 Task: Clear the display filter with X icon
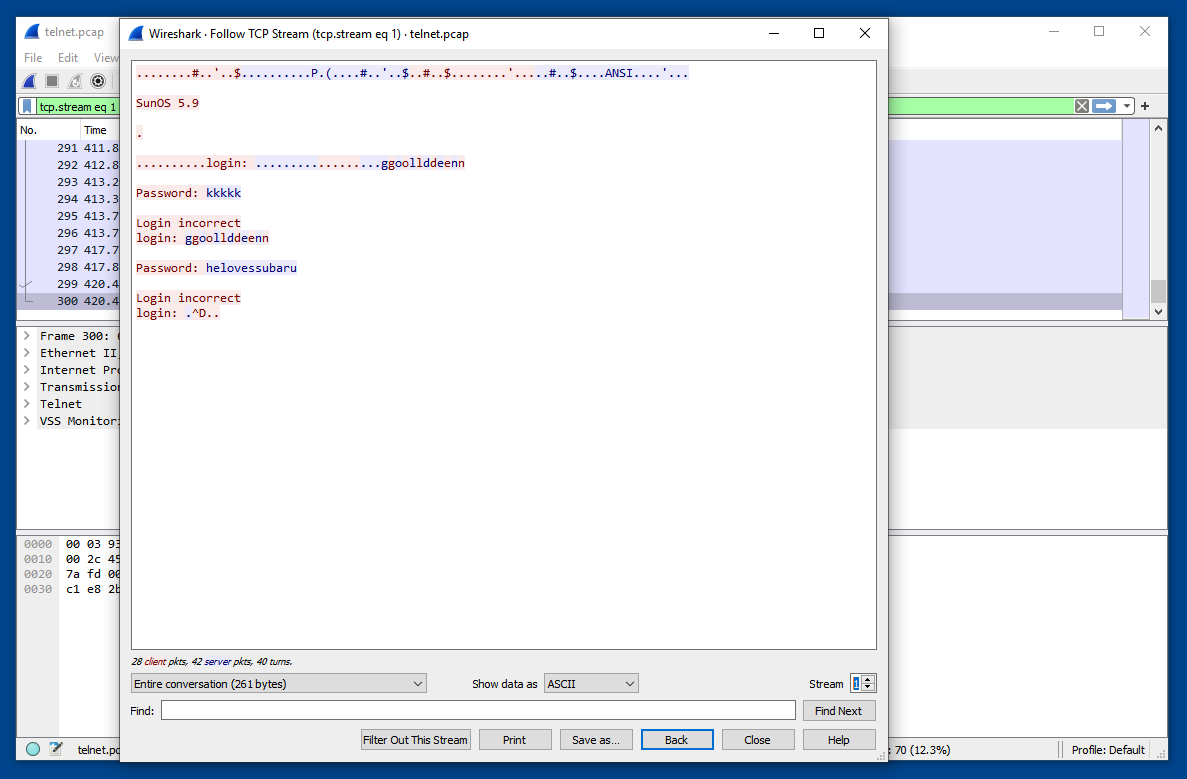(1081, 106)
